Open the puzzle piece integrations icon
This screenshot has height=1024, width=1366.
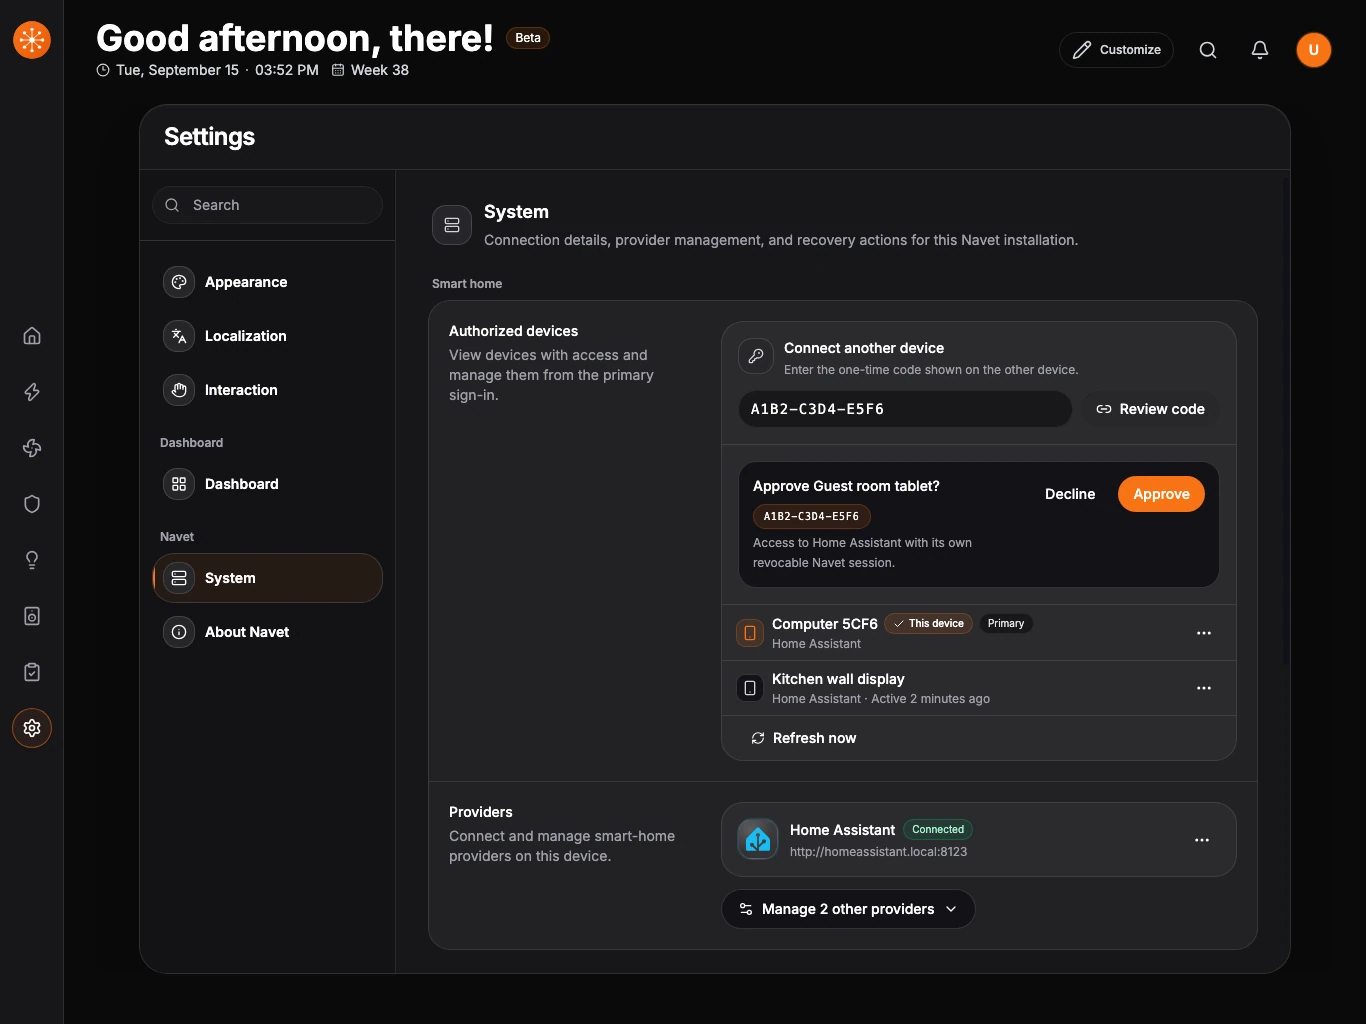[32, 448]
